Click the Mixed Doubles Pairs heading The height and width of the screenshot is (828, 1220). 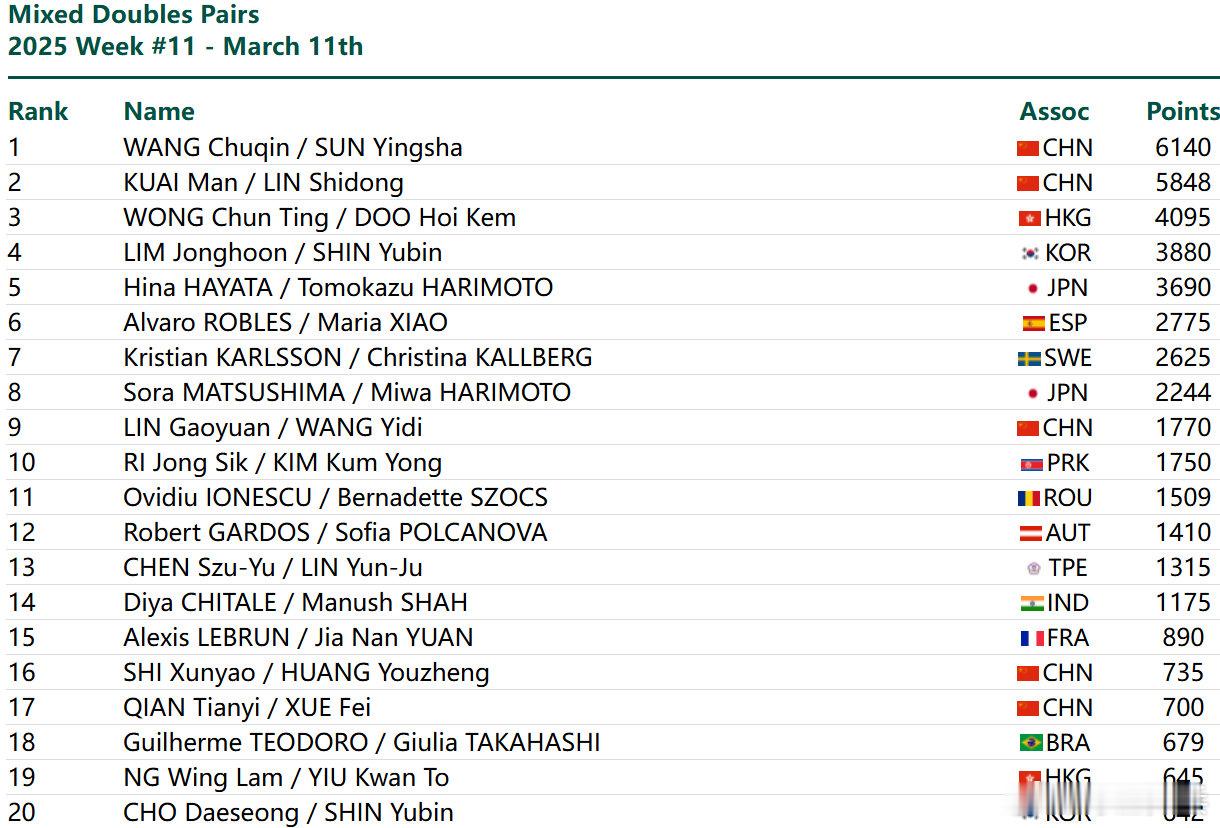134,15
